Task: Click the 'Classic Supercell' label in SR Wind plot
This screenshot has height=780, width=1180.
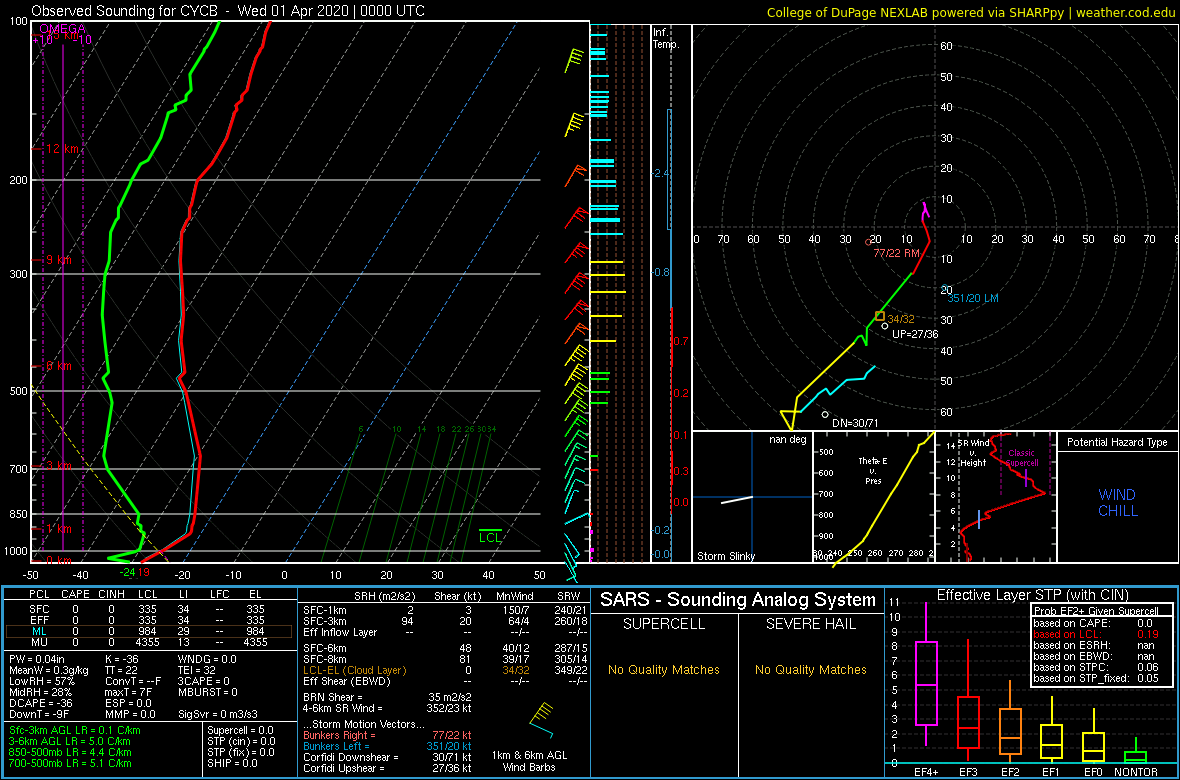Action: (1022, 458)
